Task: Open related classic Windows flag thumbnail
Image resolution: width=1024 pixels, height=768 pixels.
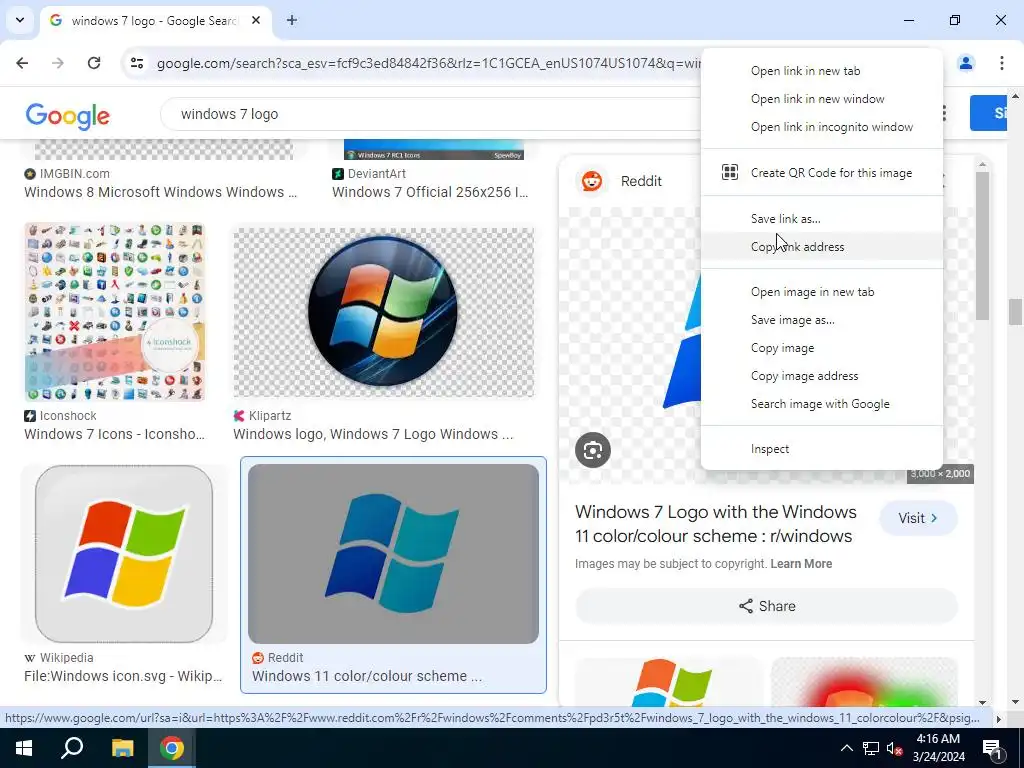Action: click(669, 682)
